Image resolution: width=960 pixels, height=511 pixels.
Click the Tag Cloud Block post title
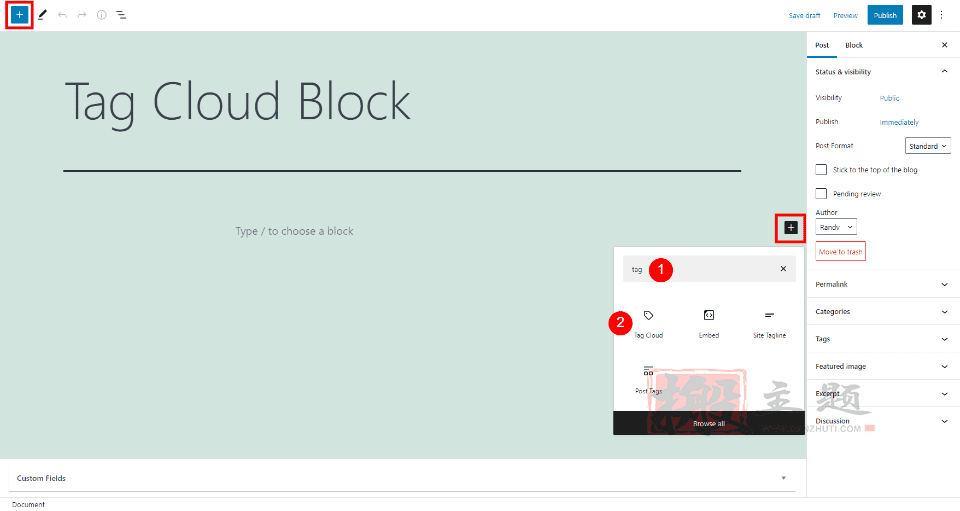pos(238,102)
